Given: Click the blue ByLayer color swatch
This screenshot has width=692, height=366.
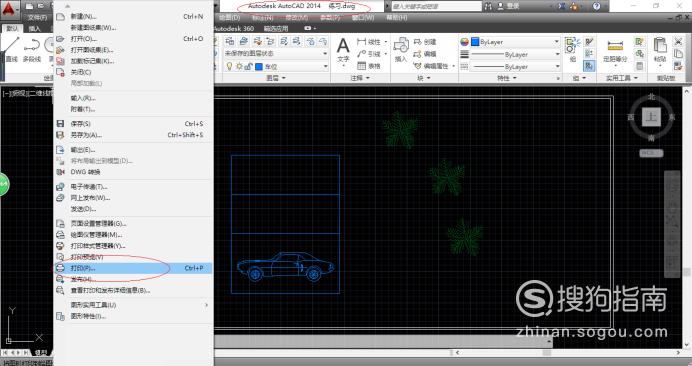Looking at the screenshot, I should pos(475,42).
